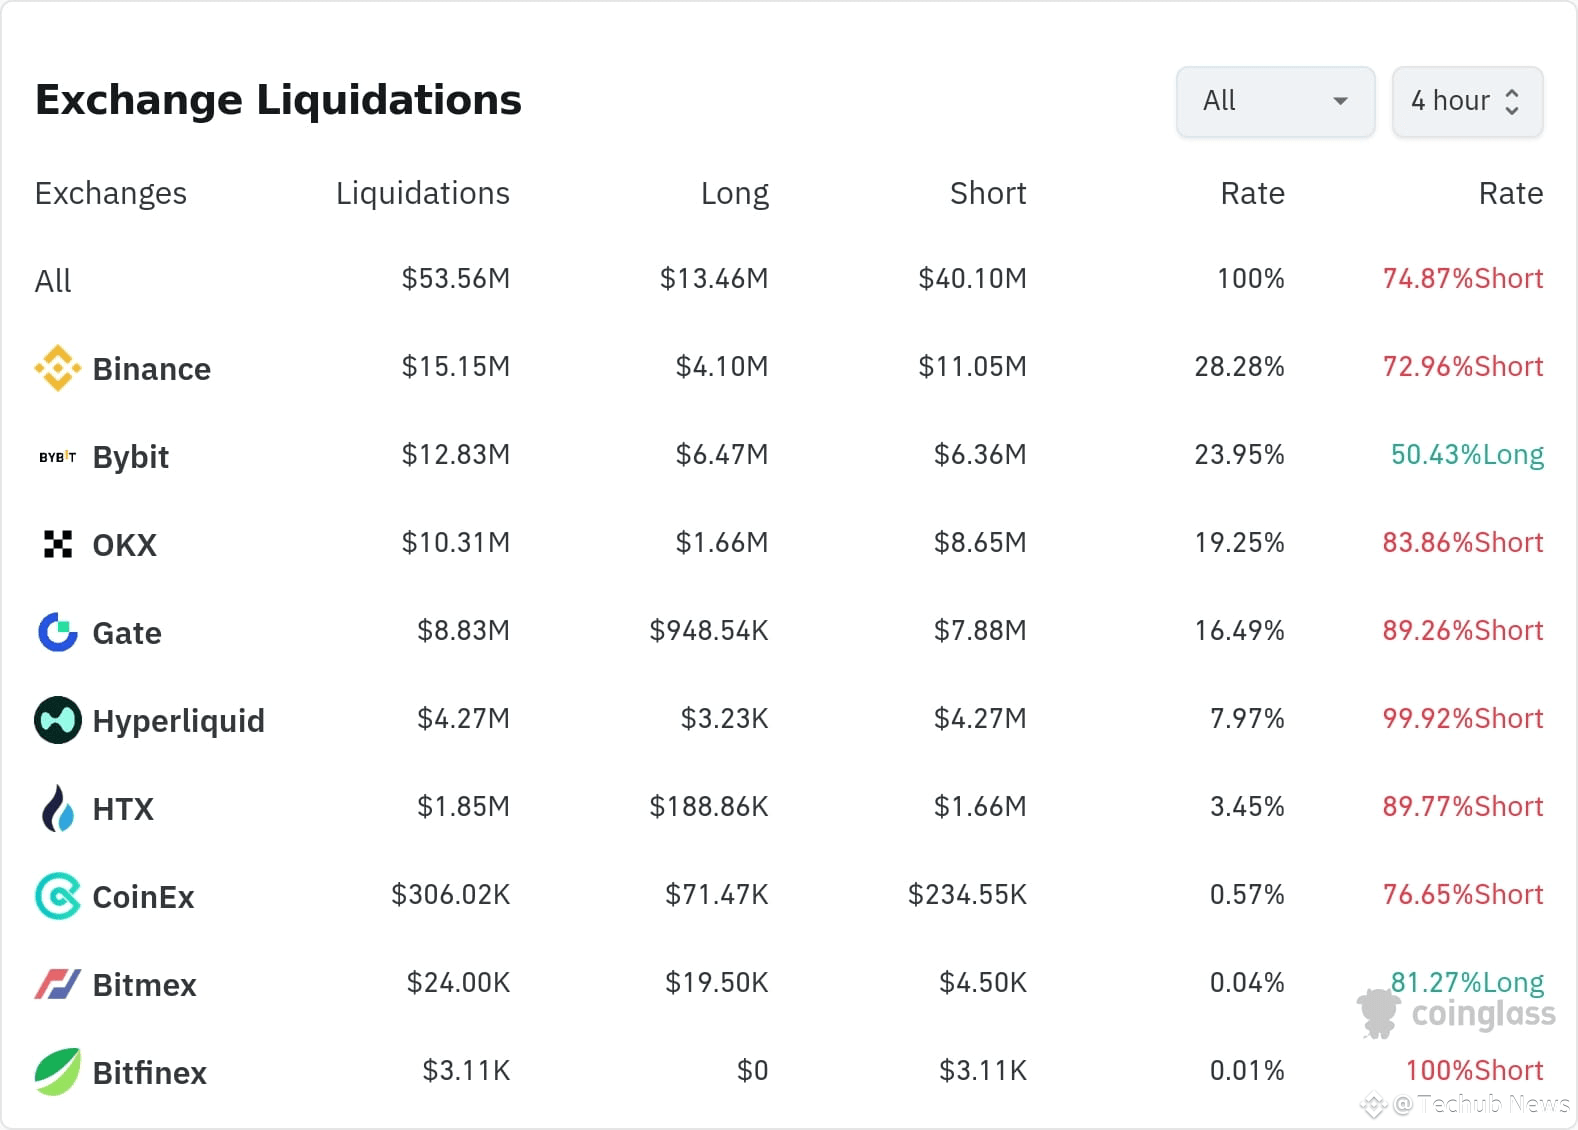Click the Hyperliquid logo icon
This screenshot has height=1130, width=1578.
(58, 720)
